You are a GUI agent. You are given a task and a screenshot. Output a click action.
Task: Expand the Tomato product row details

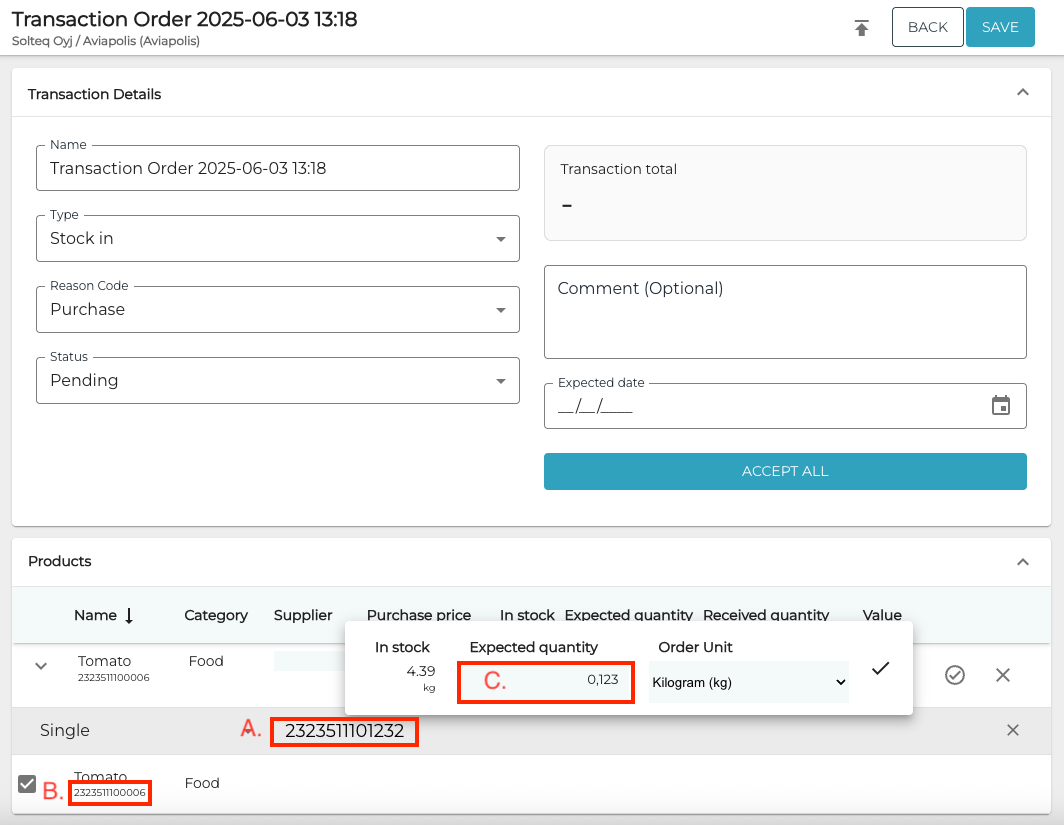[40, 668]
